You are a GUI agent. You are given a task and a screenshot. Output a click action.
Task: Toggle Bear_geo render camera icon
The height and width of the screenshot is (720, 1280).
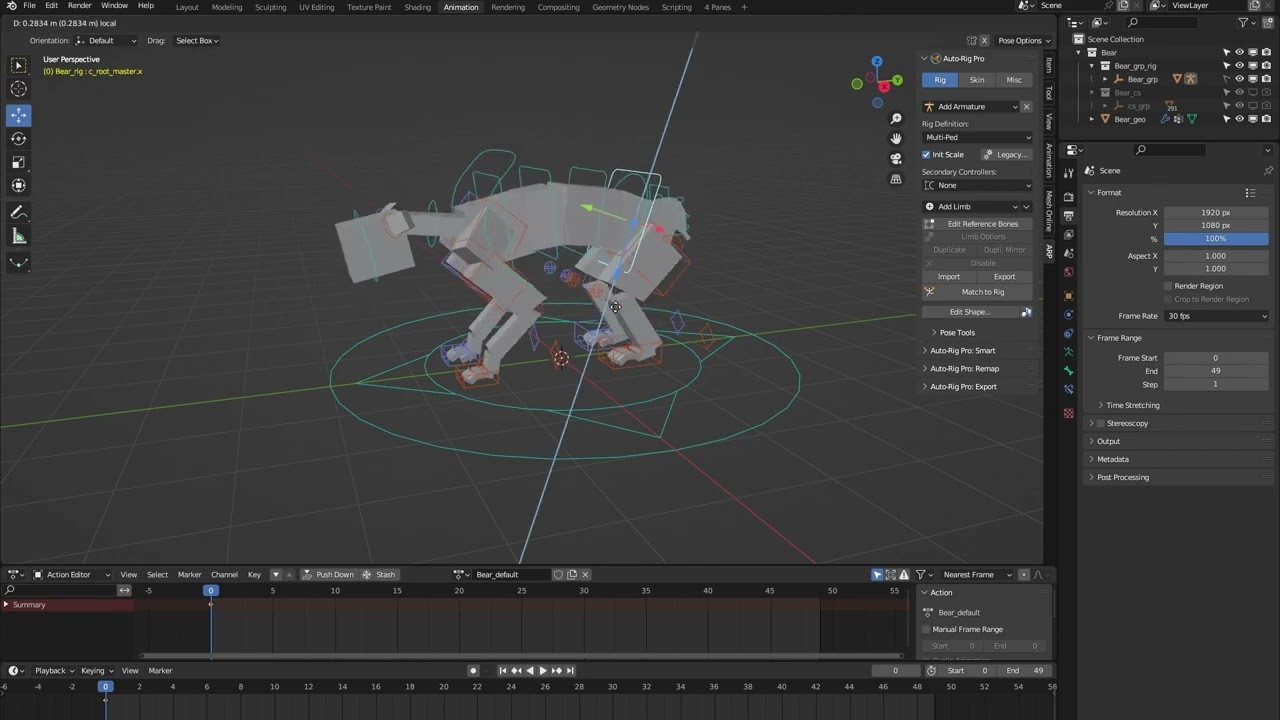[1265, 119]
